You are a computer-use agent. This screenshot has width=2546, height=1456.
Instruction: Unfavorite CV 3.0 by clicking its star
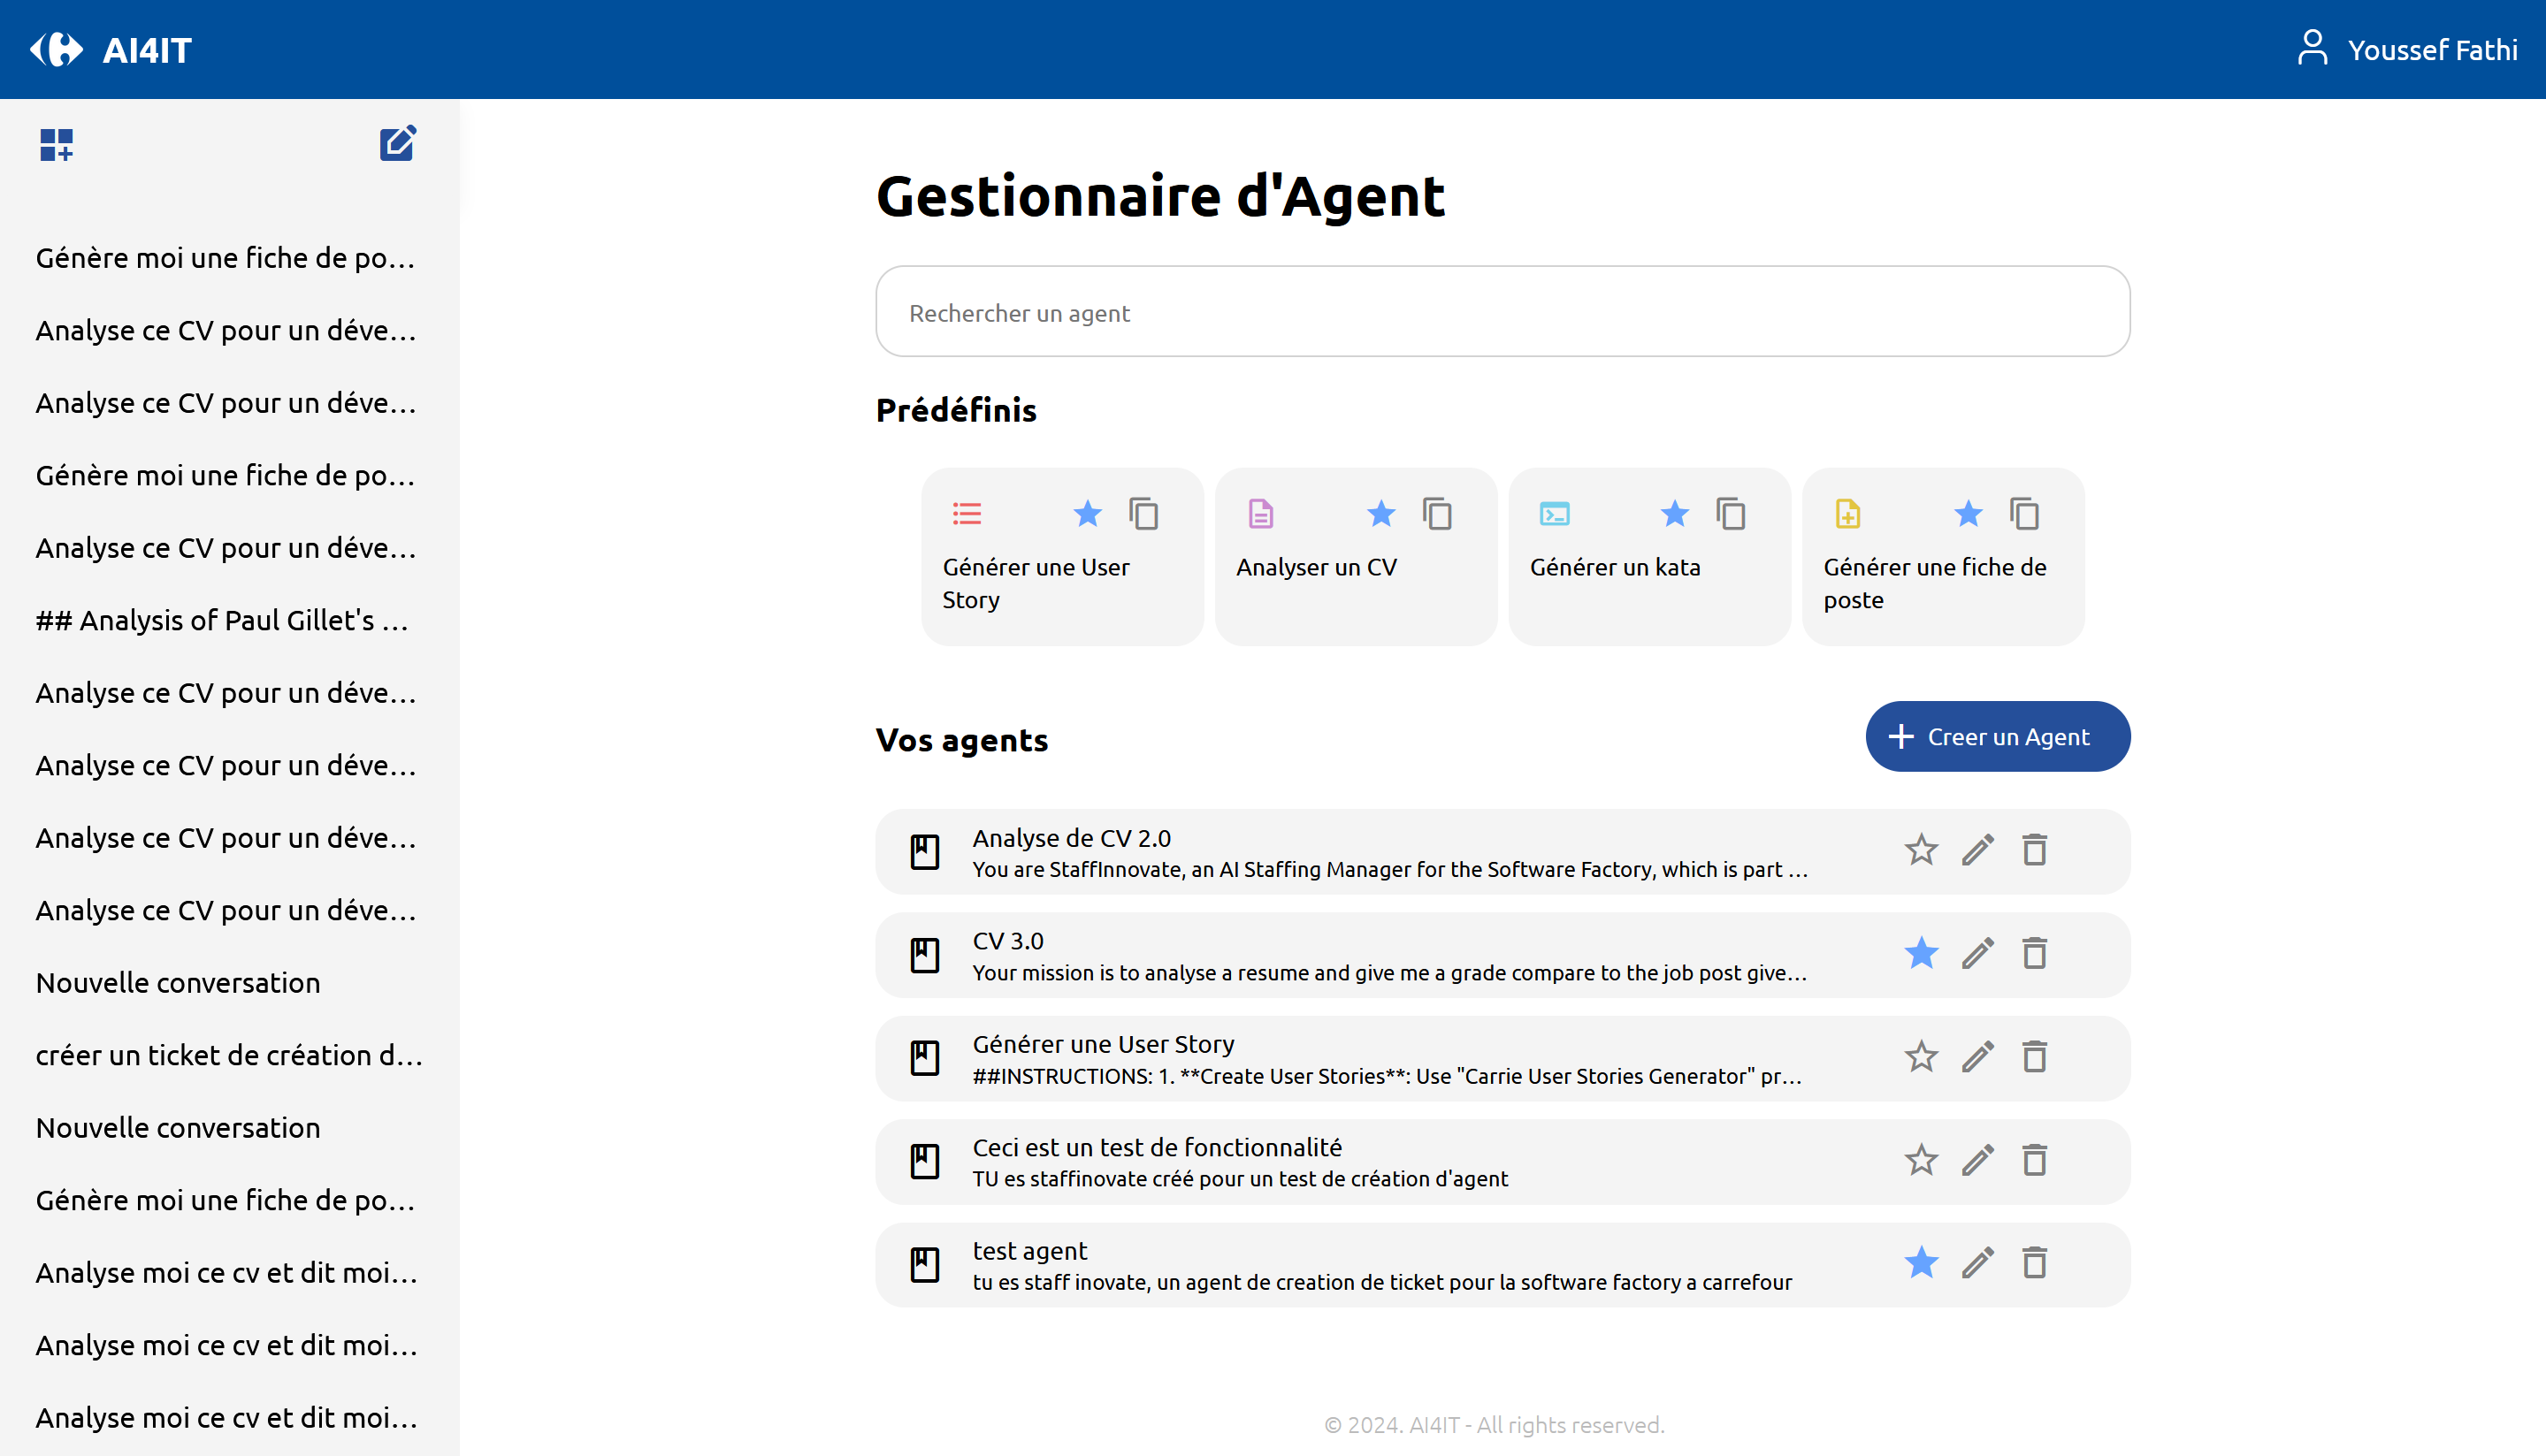(x=1920, y=954)
